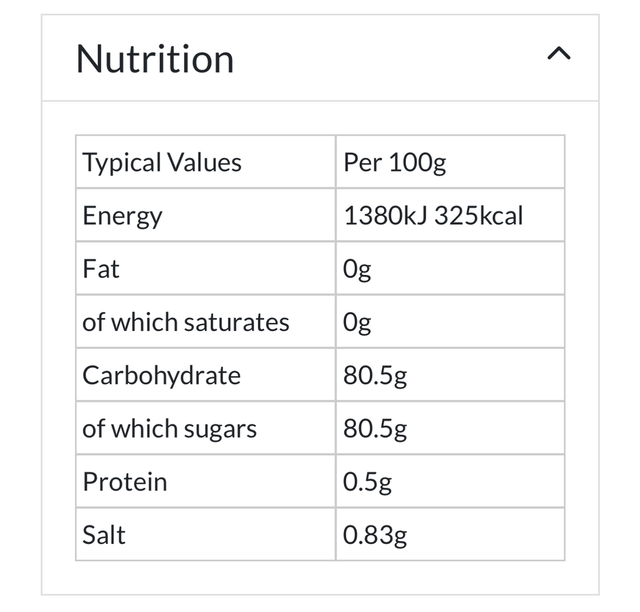The width and height of the screenshot is (640, 612).
Task: Select the Per 100g column header
Action: 394,162
